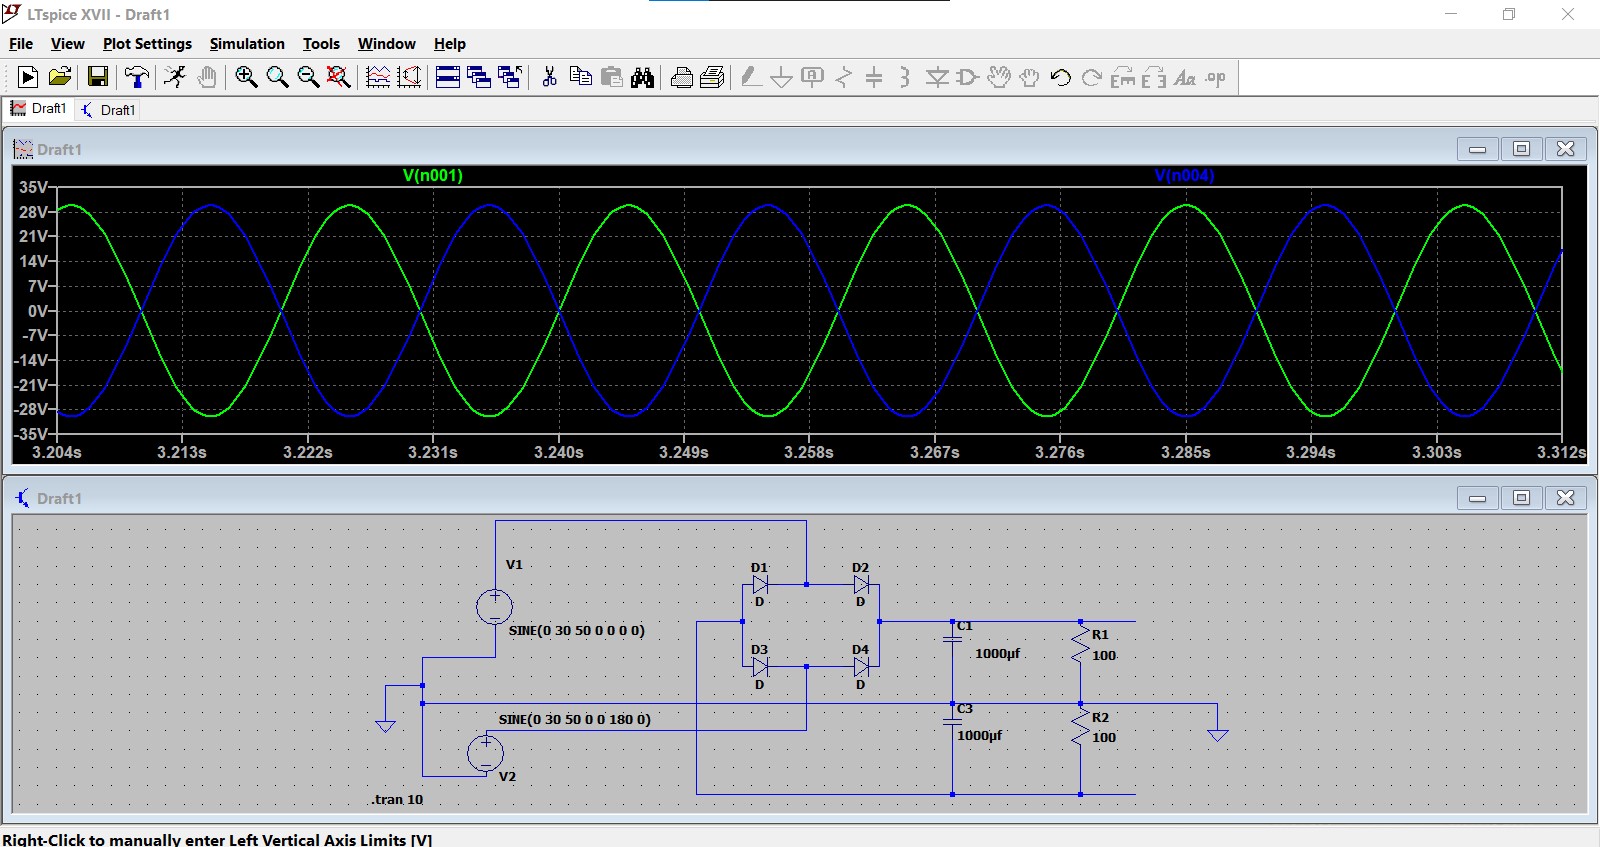Maximize the schematic Draft1 pane

(1521, 498)
